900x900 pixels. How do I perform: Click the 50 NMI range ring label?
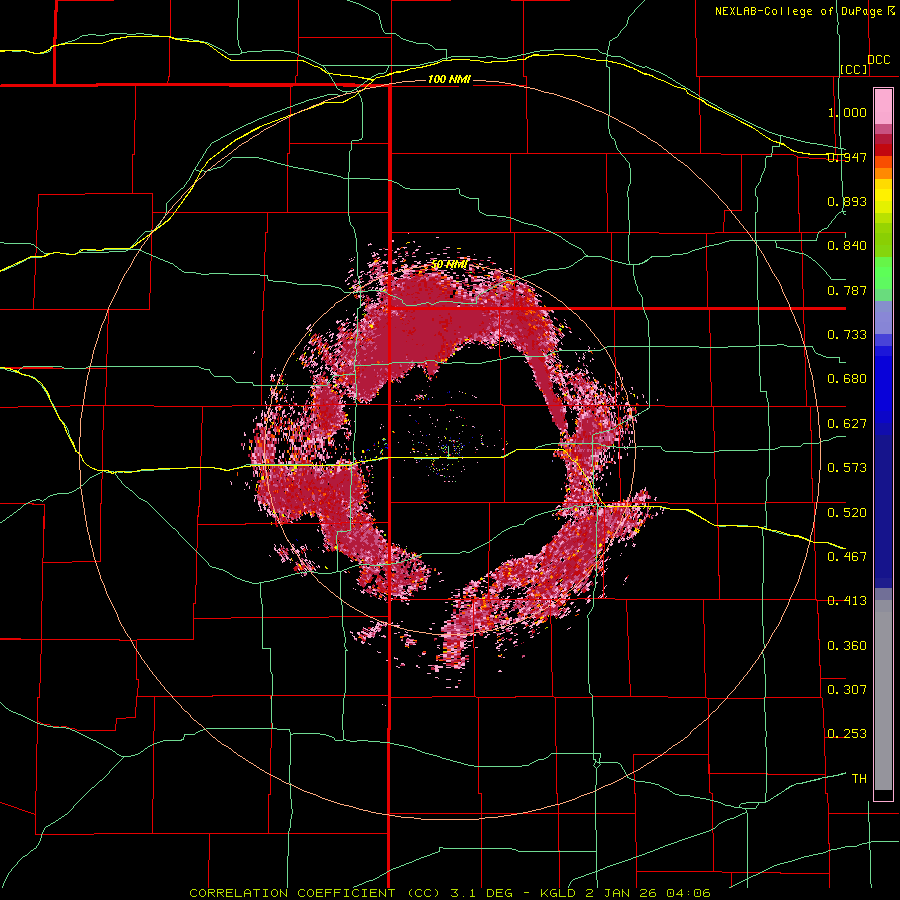(x=449, y=265)
